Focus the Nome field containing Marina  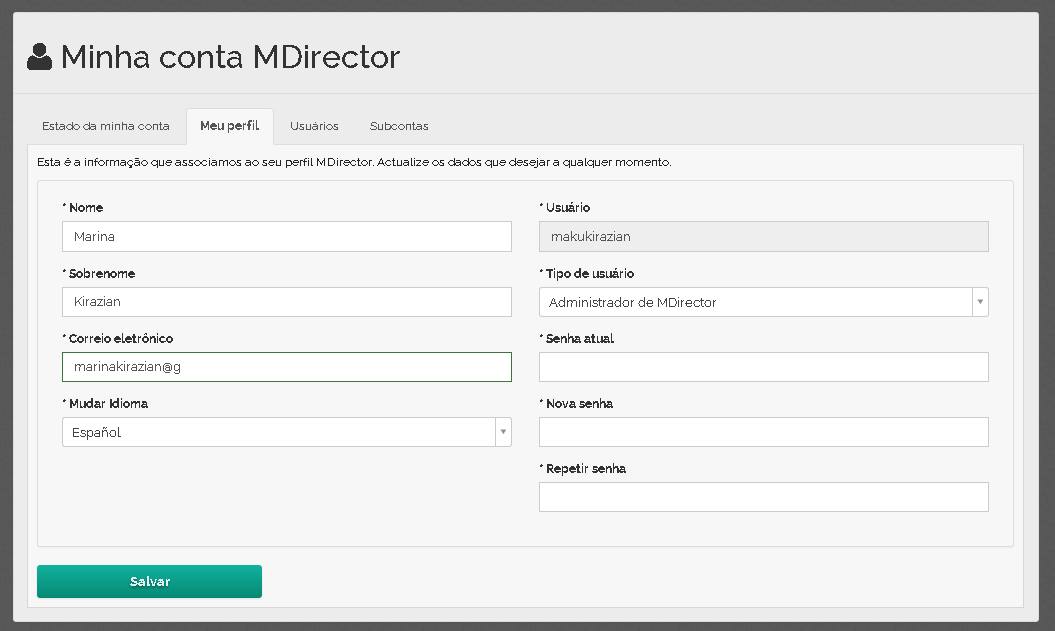pyautogui.click(x=286, y=237)
